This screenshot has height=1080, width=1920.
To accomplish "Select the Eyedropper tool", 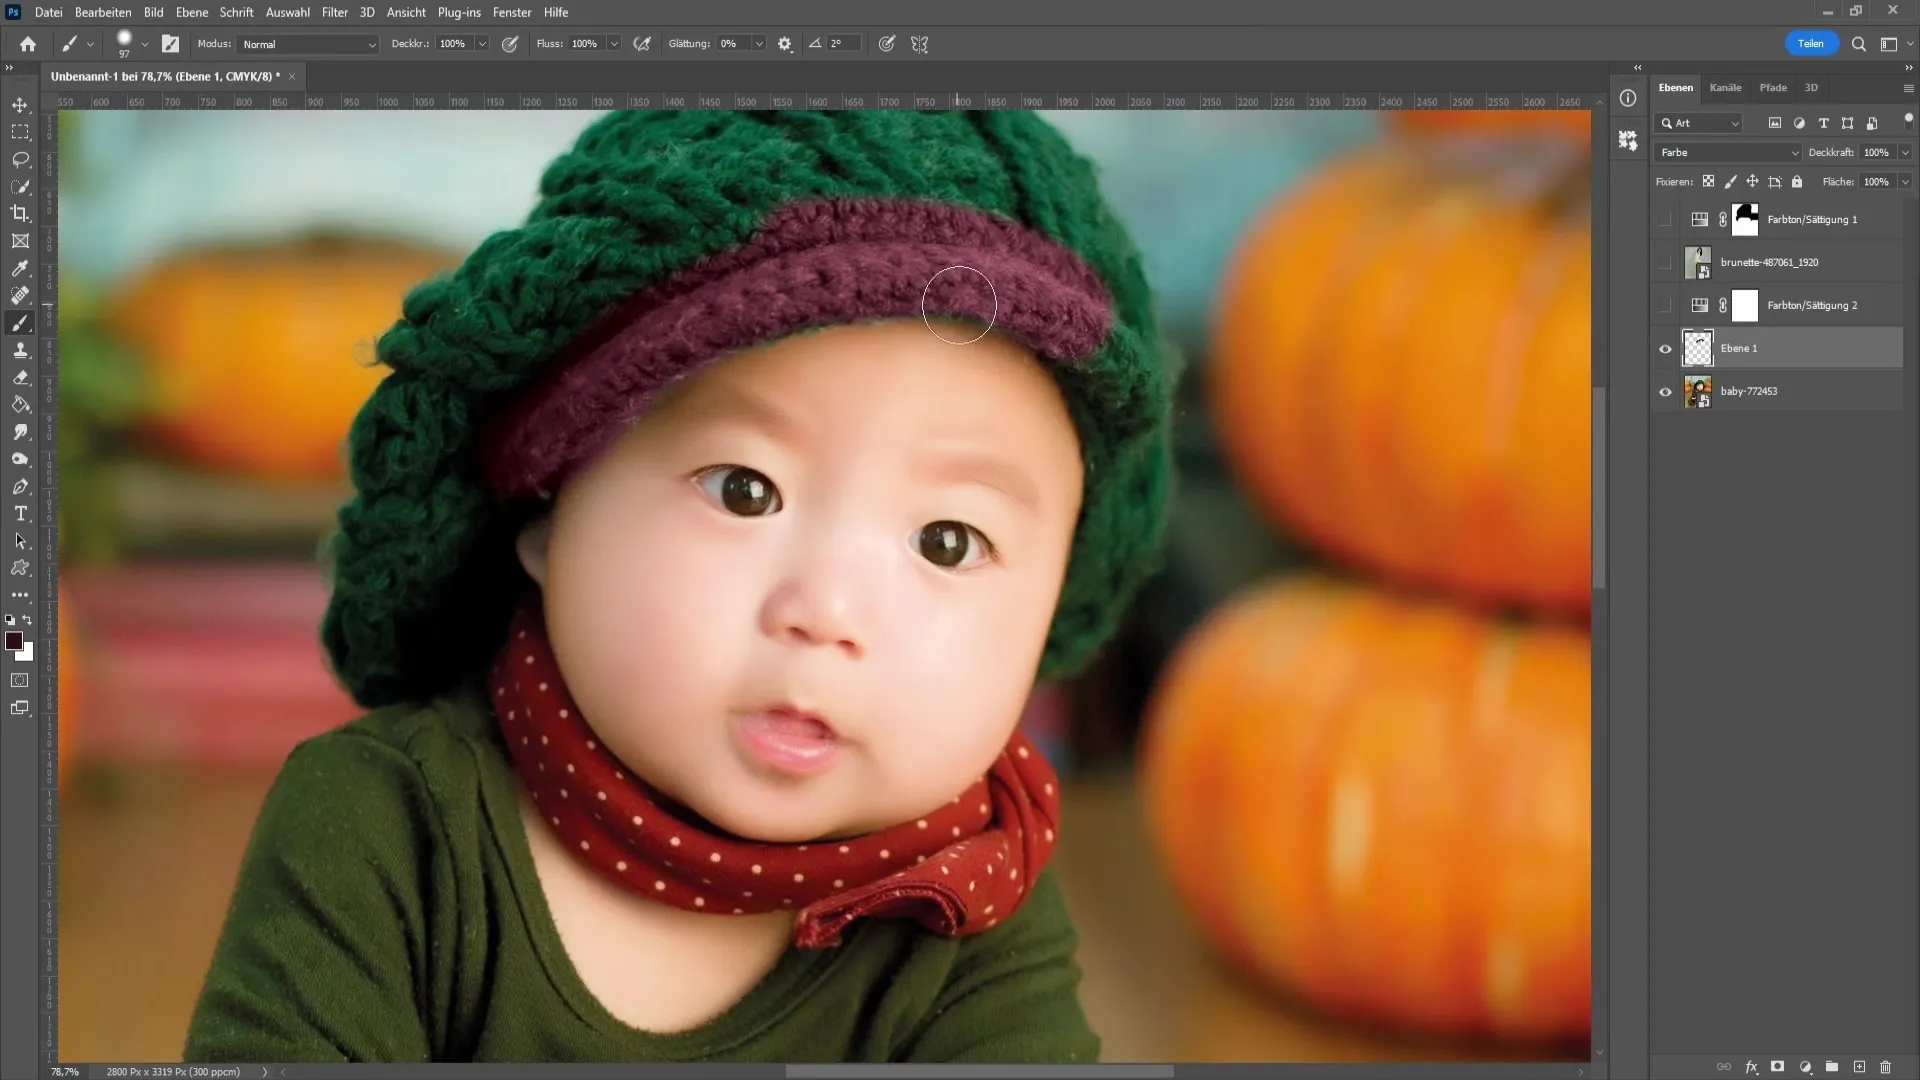I will pyautogui.click(x=20, y=270).
